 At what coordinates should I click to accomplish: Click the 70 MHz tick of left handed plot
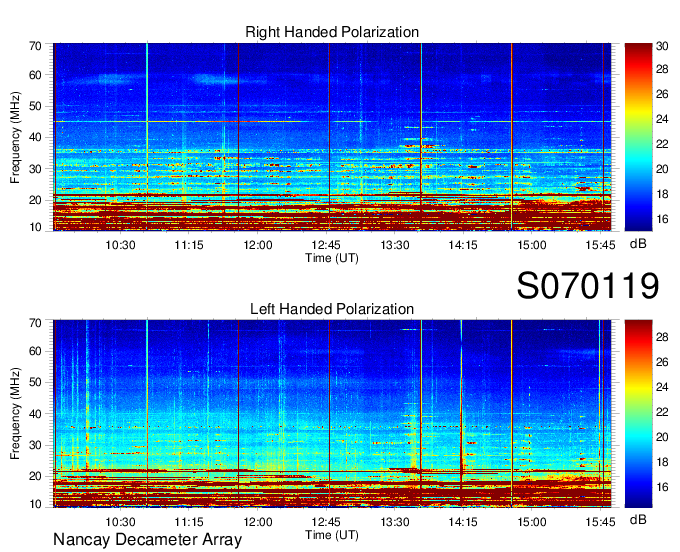tap(35, 323)
